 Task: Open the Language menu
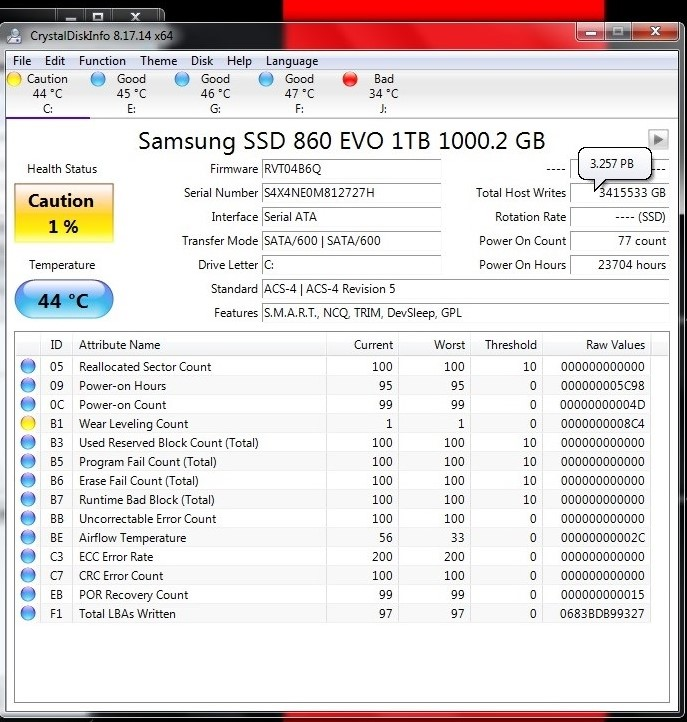pos(292,61)
